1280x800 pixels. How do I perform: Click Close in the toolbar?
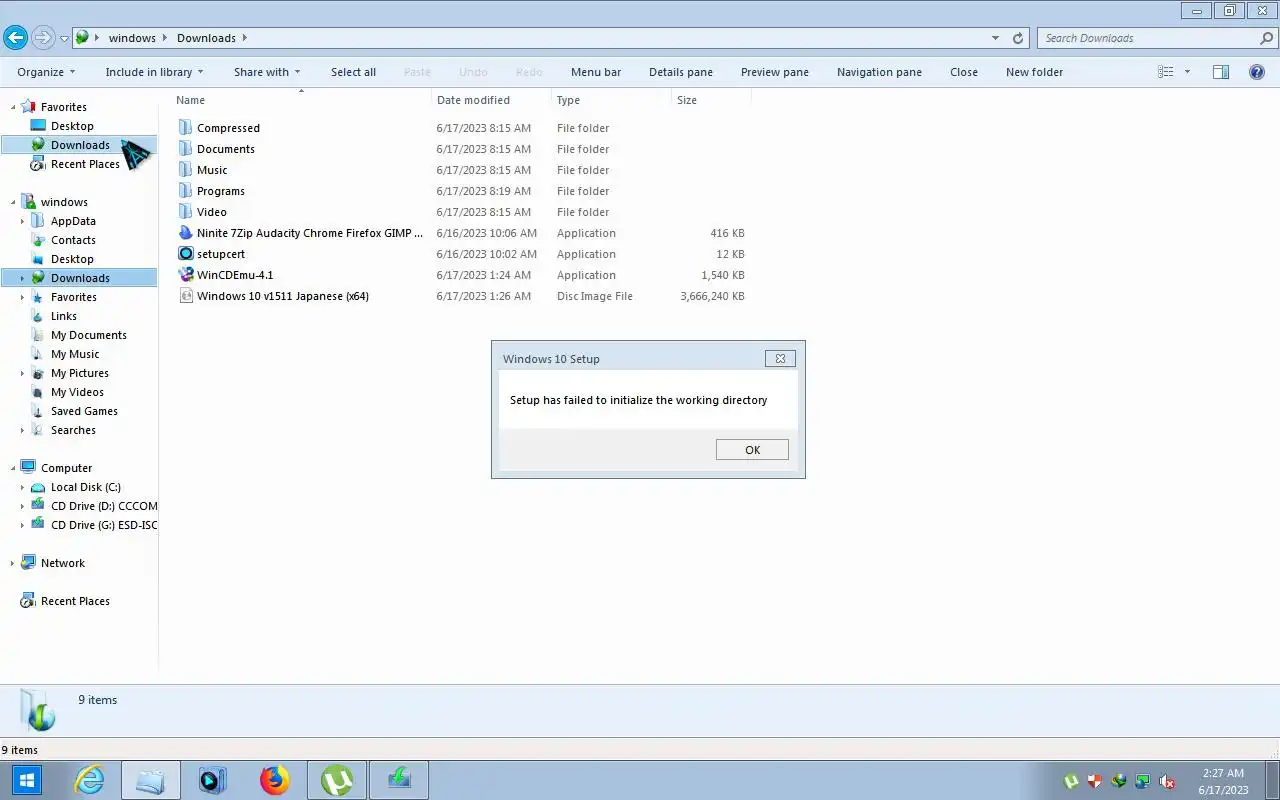[x=964, y=72]
